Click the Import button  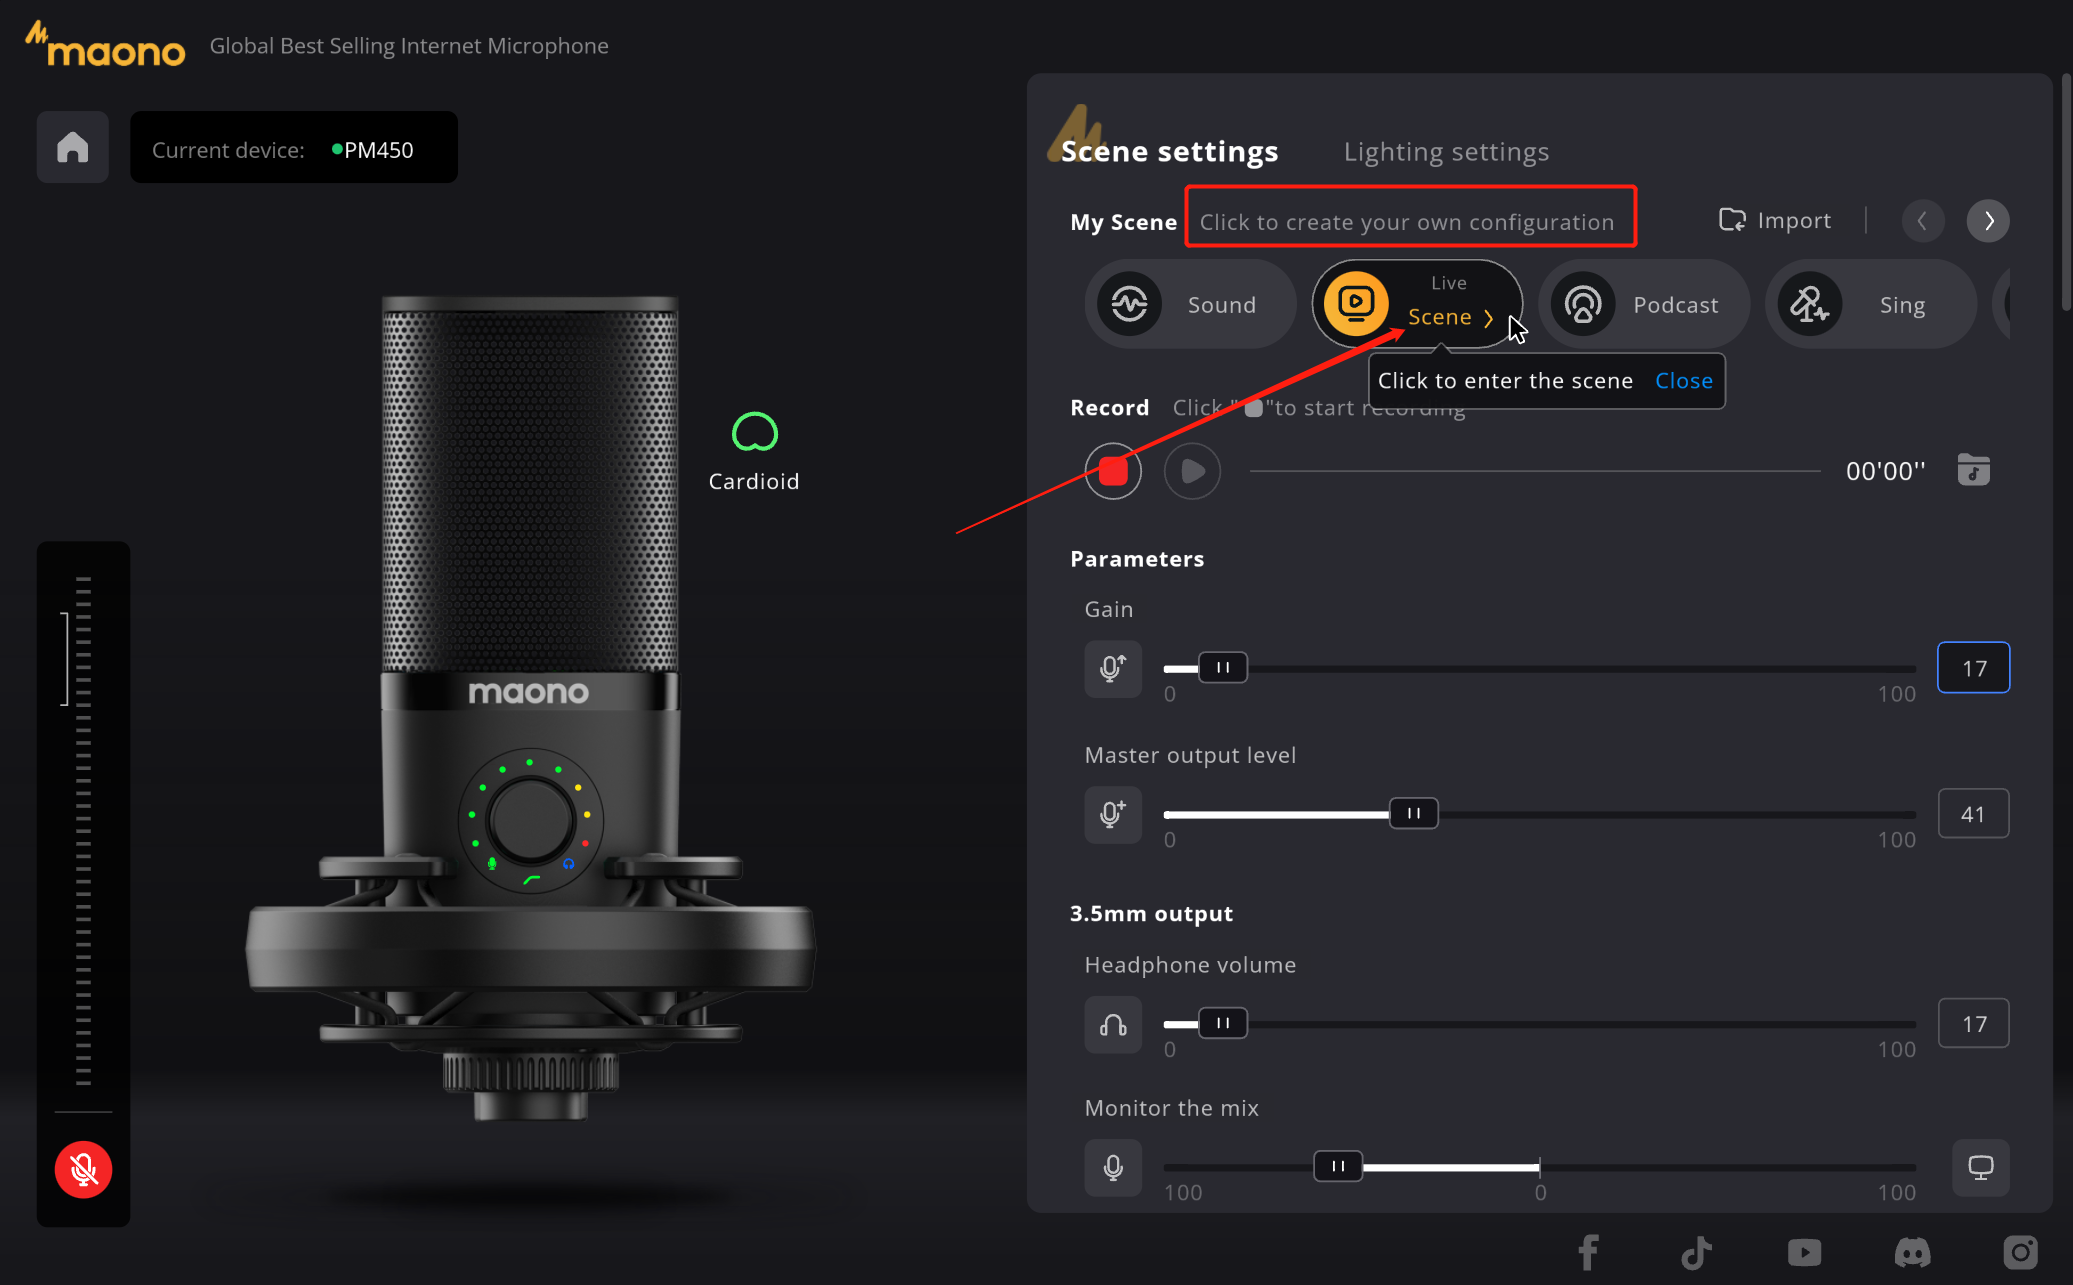pos(1775,221)
